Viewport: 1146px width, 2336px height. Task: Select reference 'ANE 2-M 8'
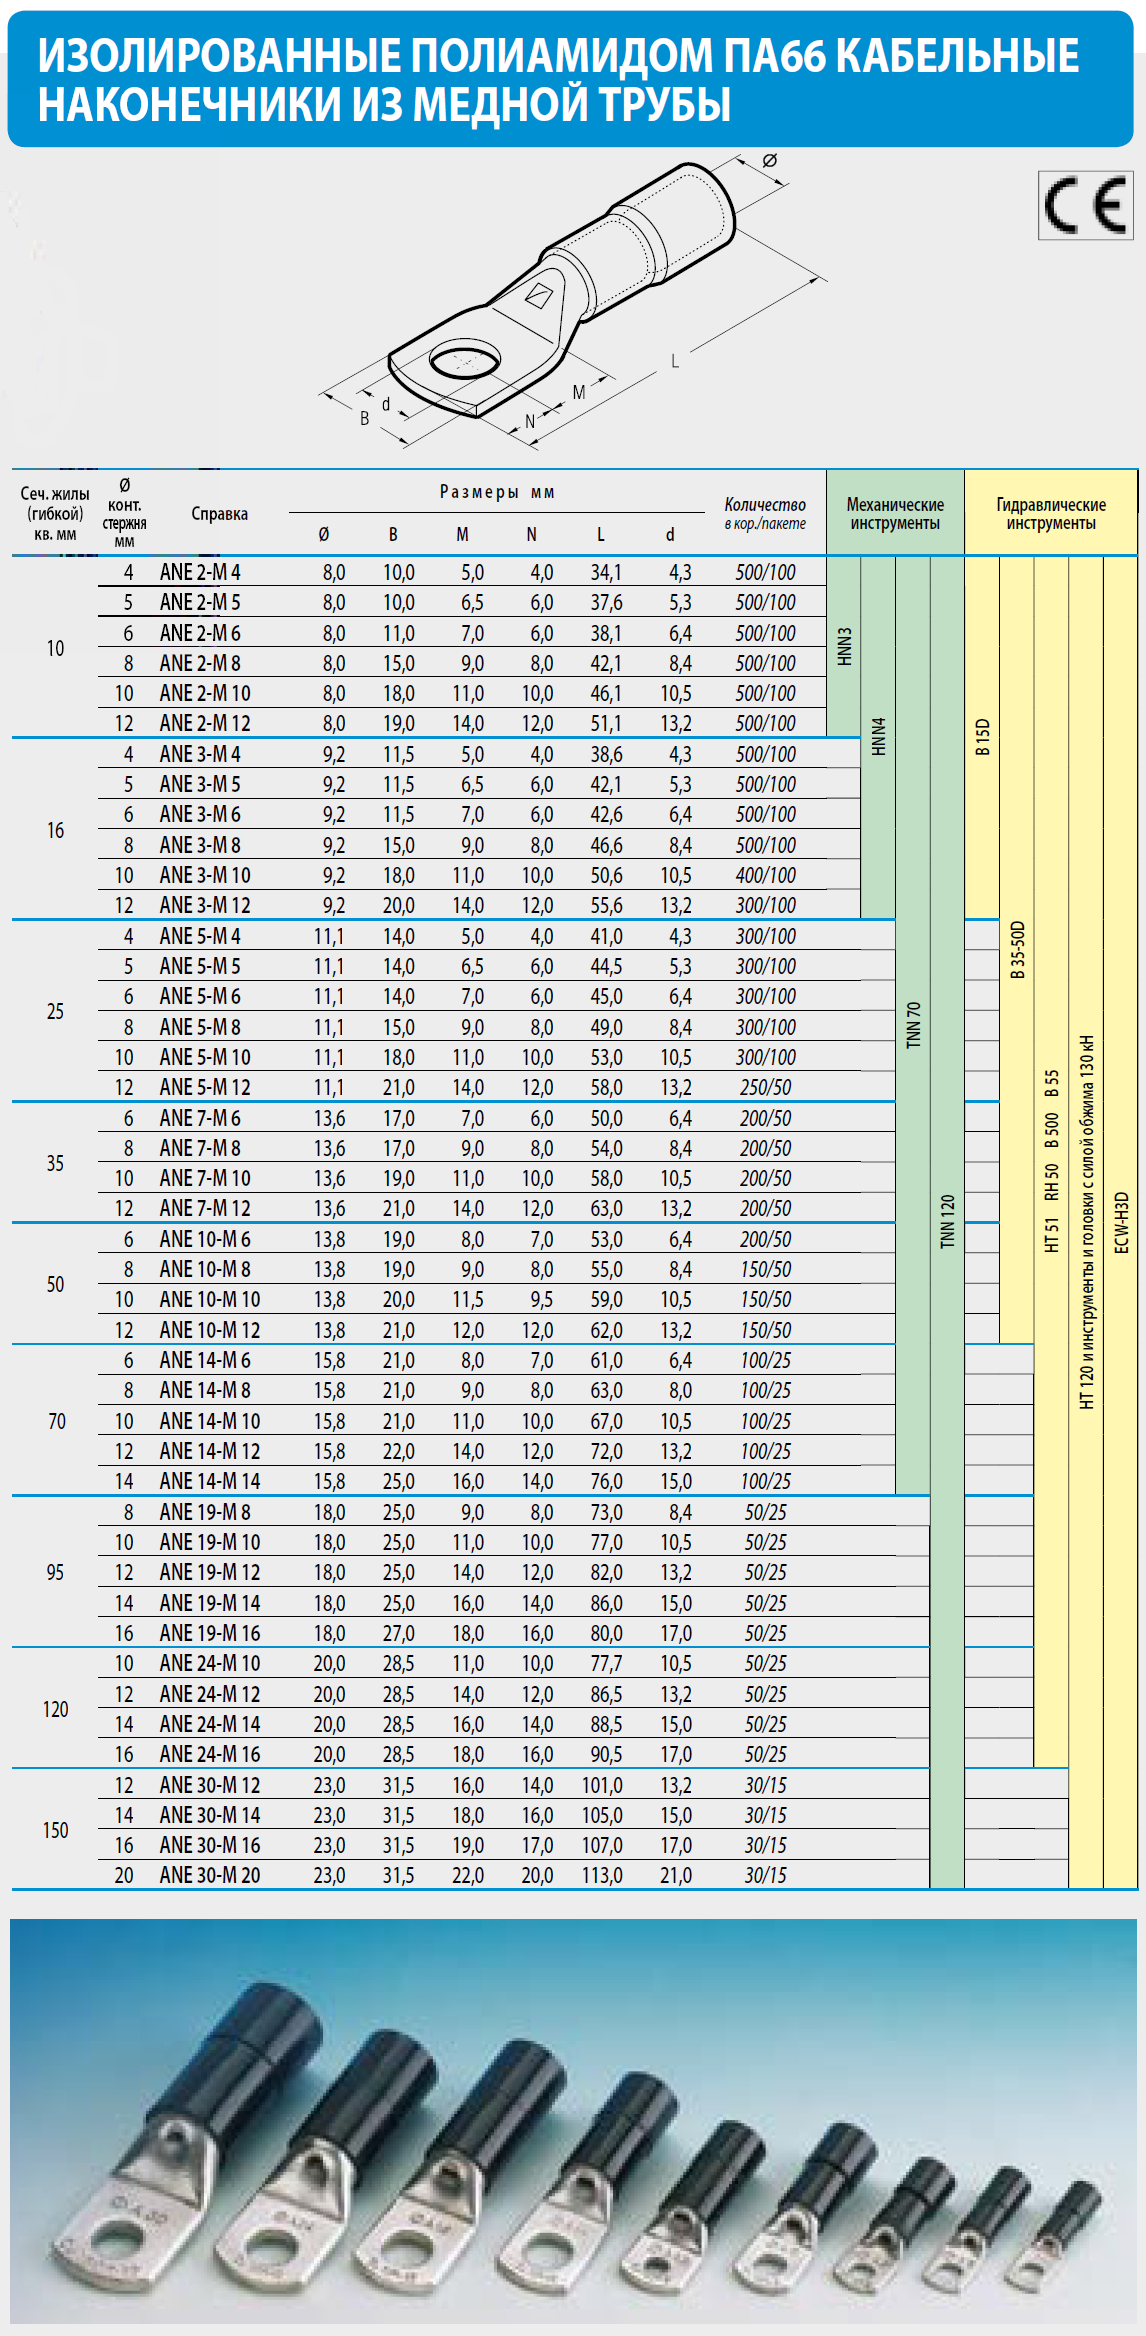coord(200,663)
